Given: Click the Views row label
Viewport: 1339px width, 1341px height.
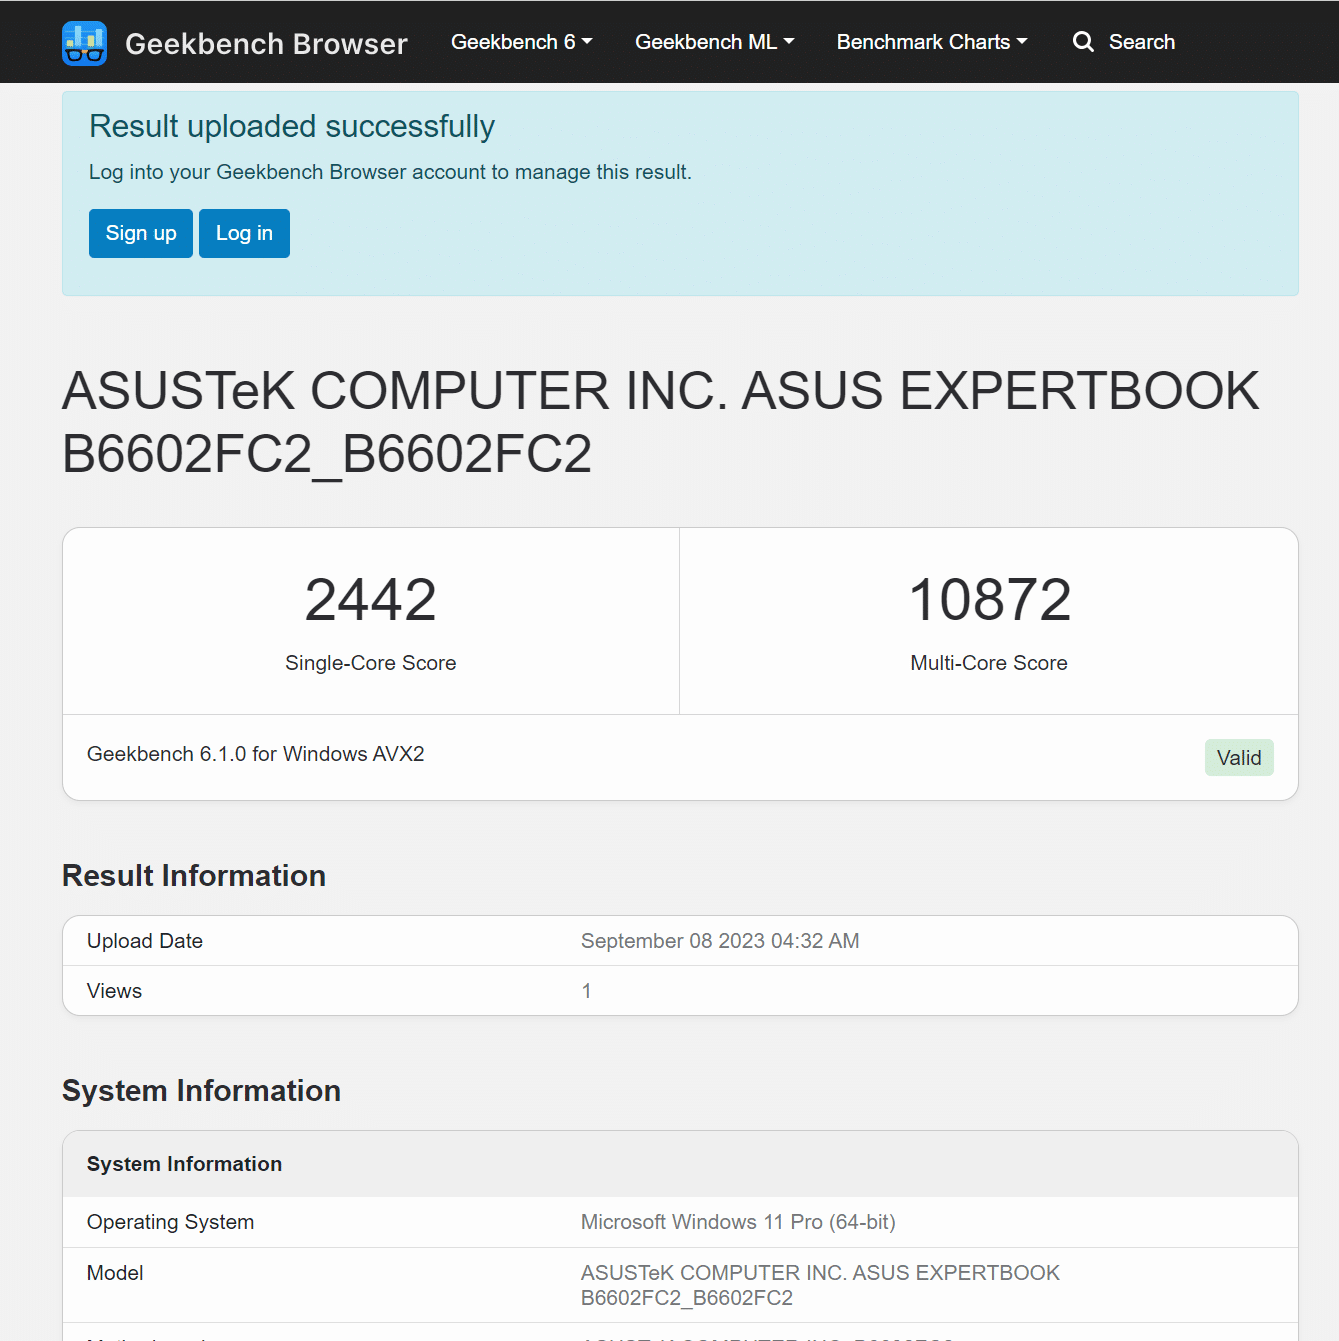Looking at the screenshot, I should coord(115,991).
